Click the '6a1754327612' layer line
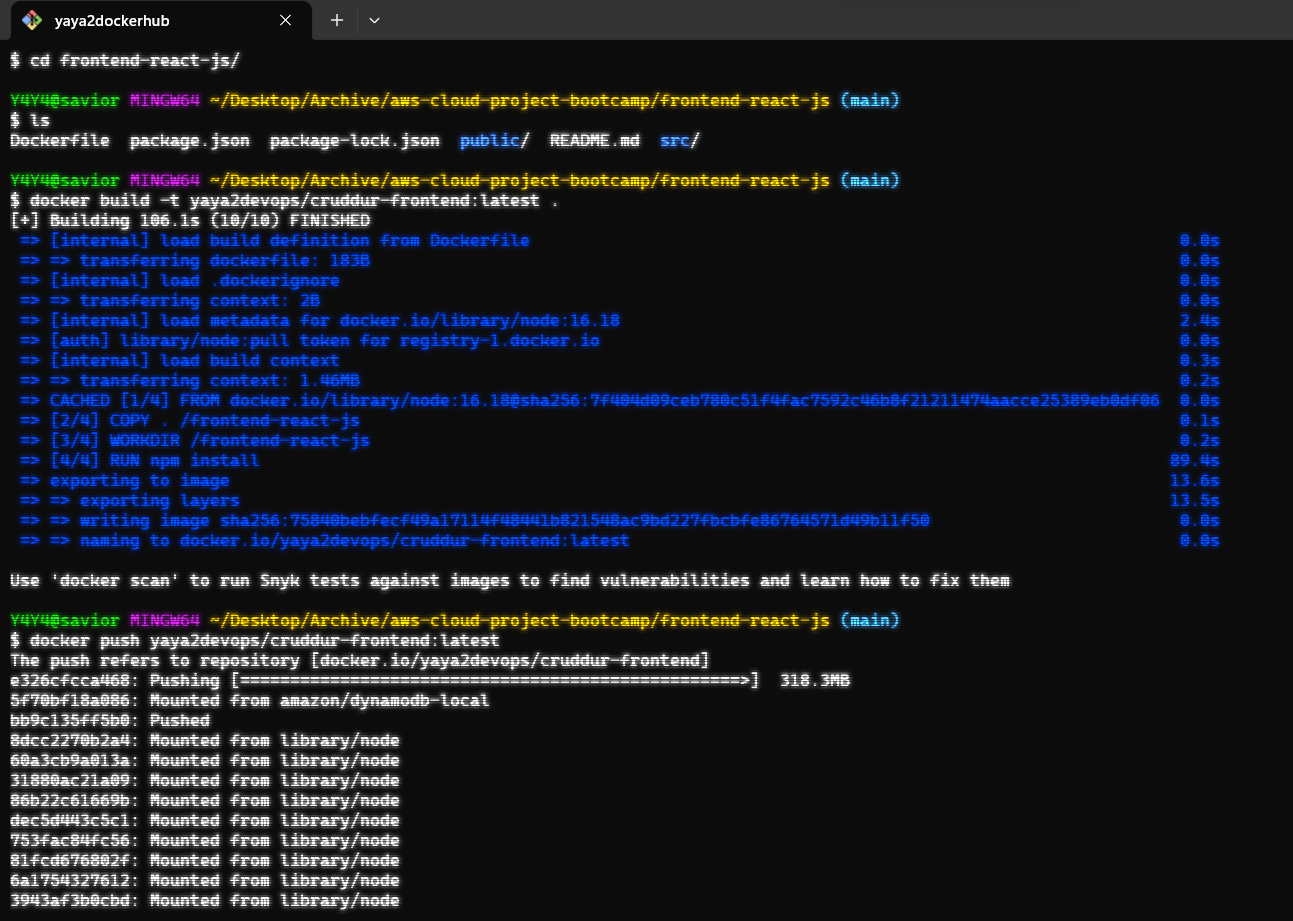 [x=205, y=880]
